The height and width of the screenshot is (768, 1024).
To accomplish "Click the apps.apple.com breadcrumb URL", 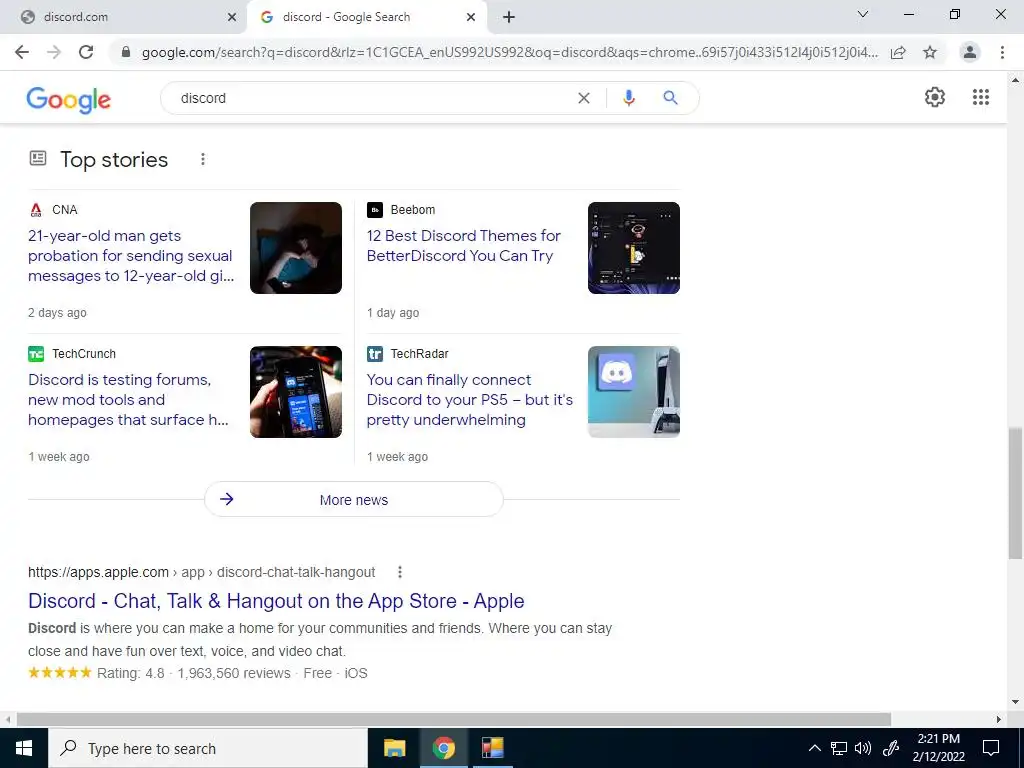I will (x=202, y=573).
